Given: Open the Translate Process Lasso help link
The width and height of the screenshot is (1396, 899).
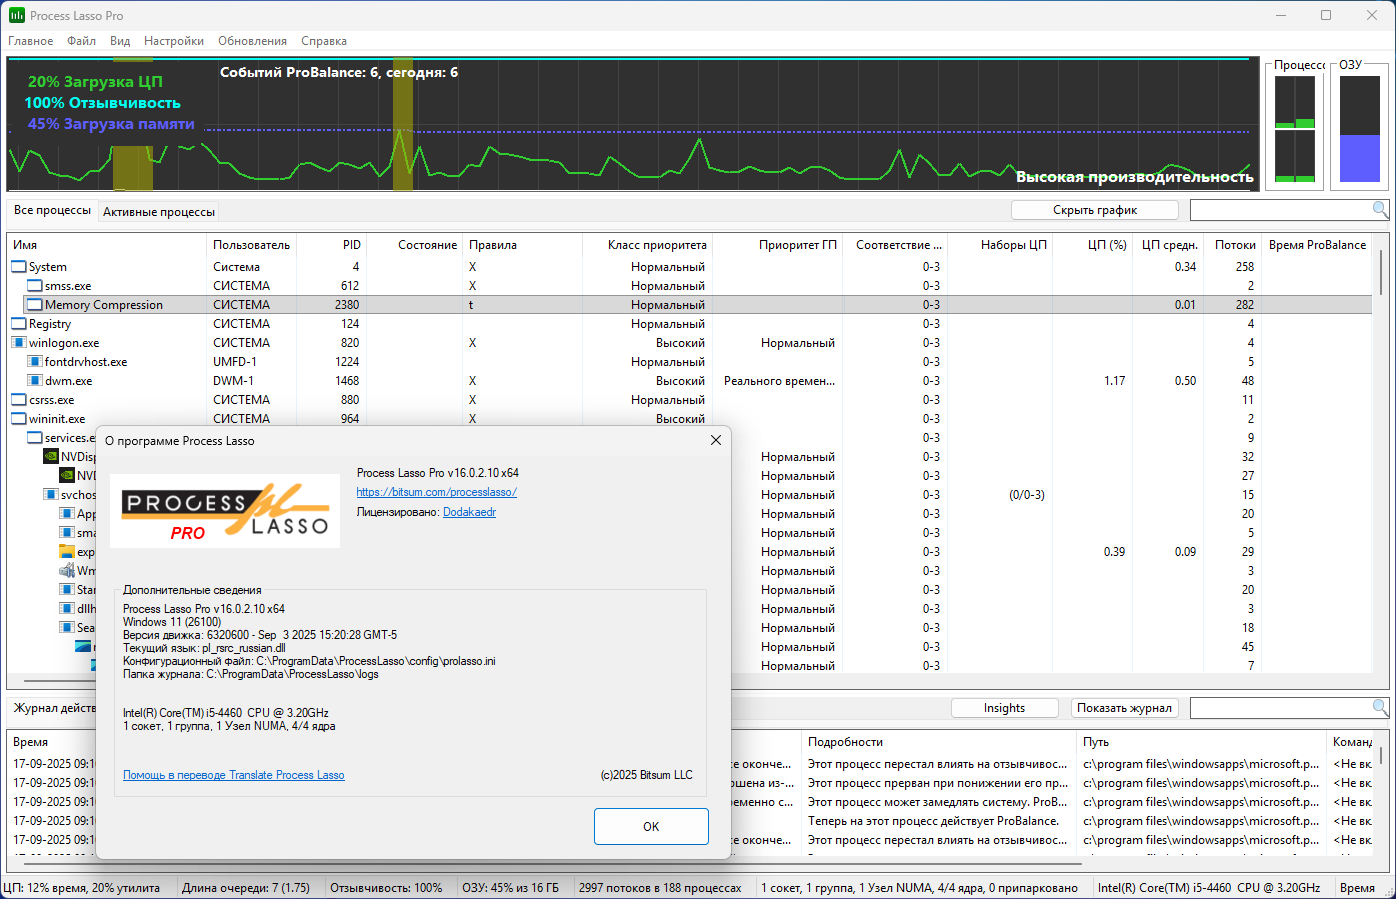Looking at the screenshot, I should click(x=234, y=775).
